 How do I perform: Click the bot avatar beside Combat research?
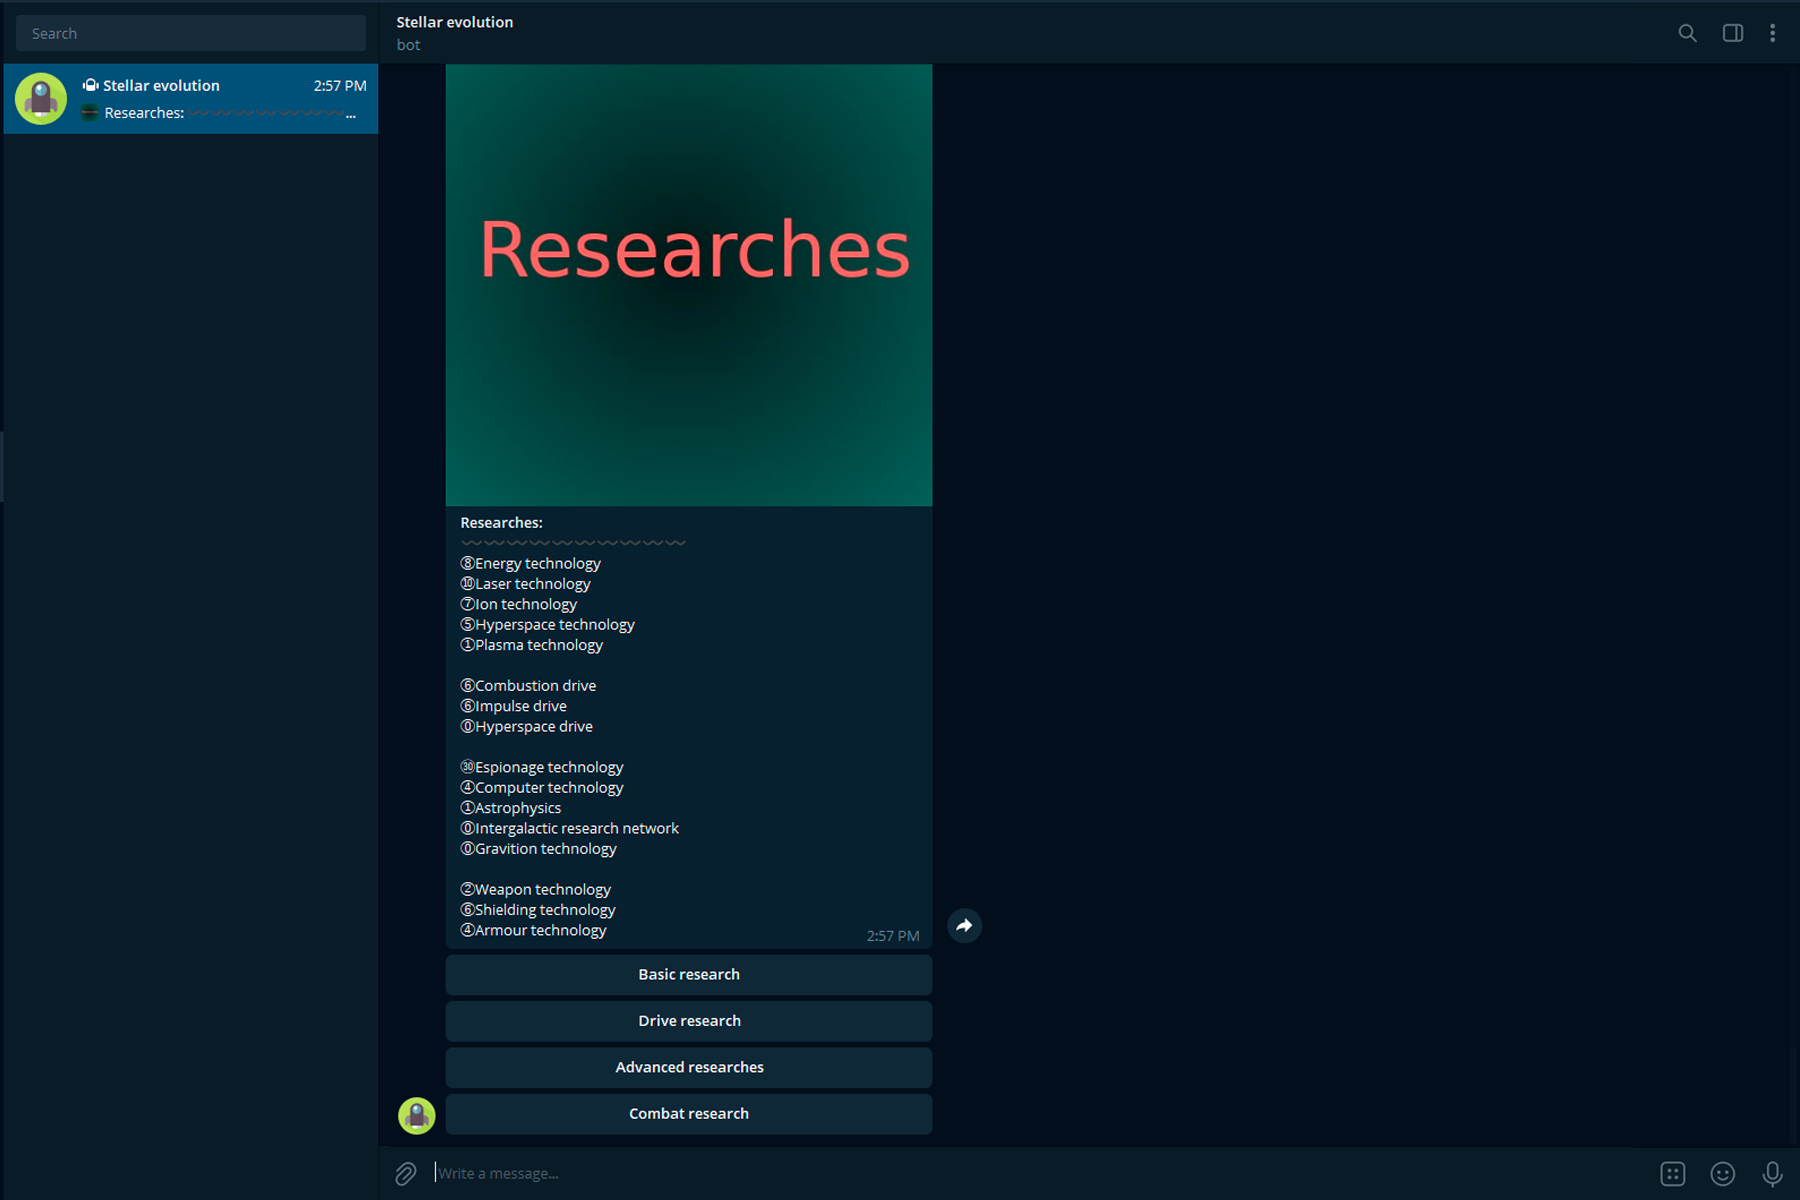pos(417,1115)
